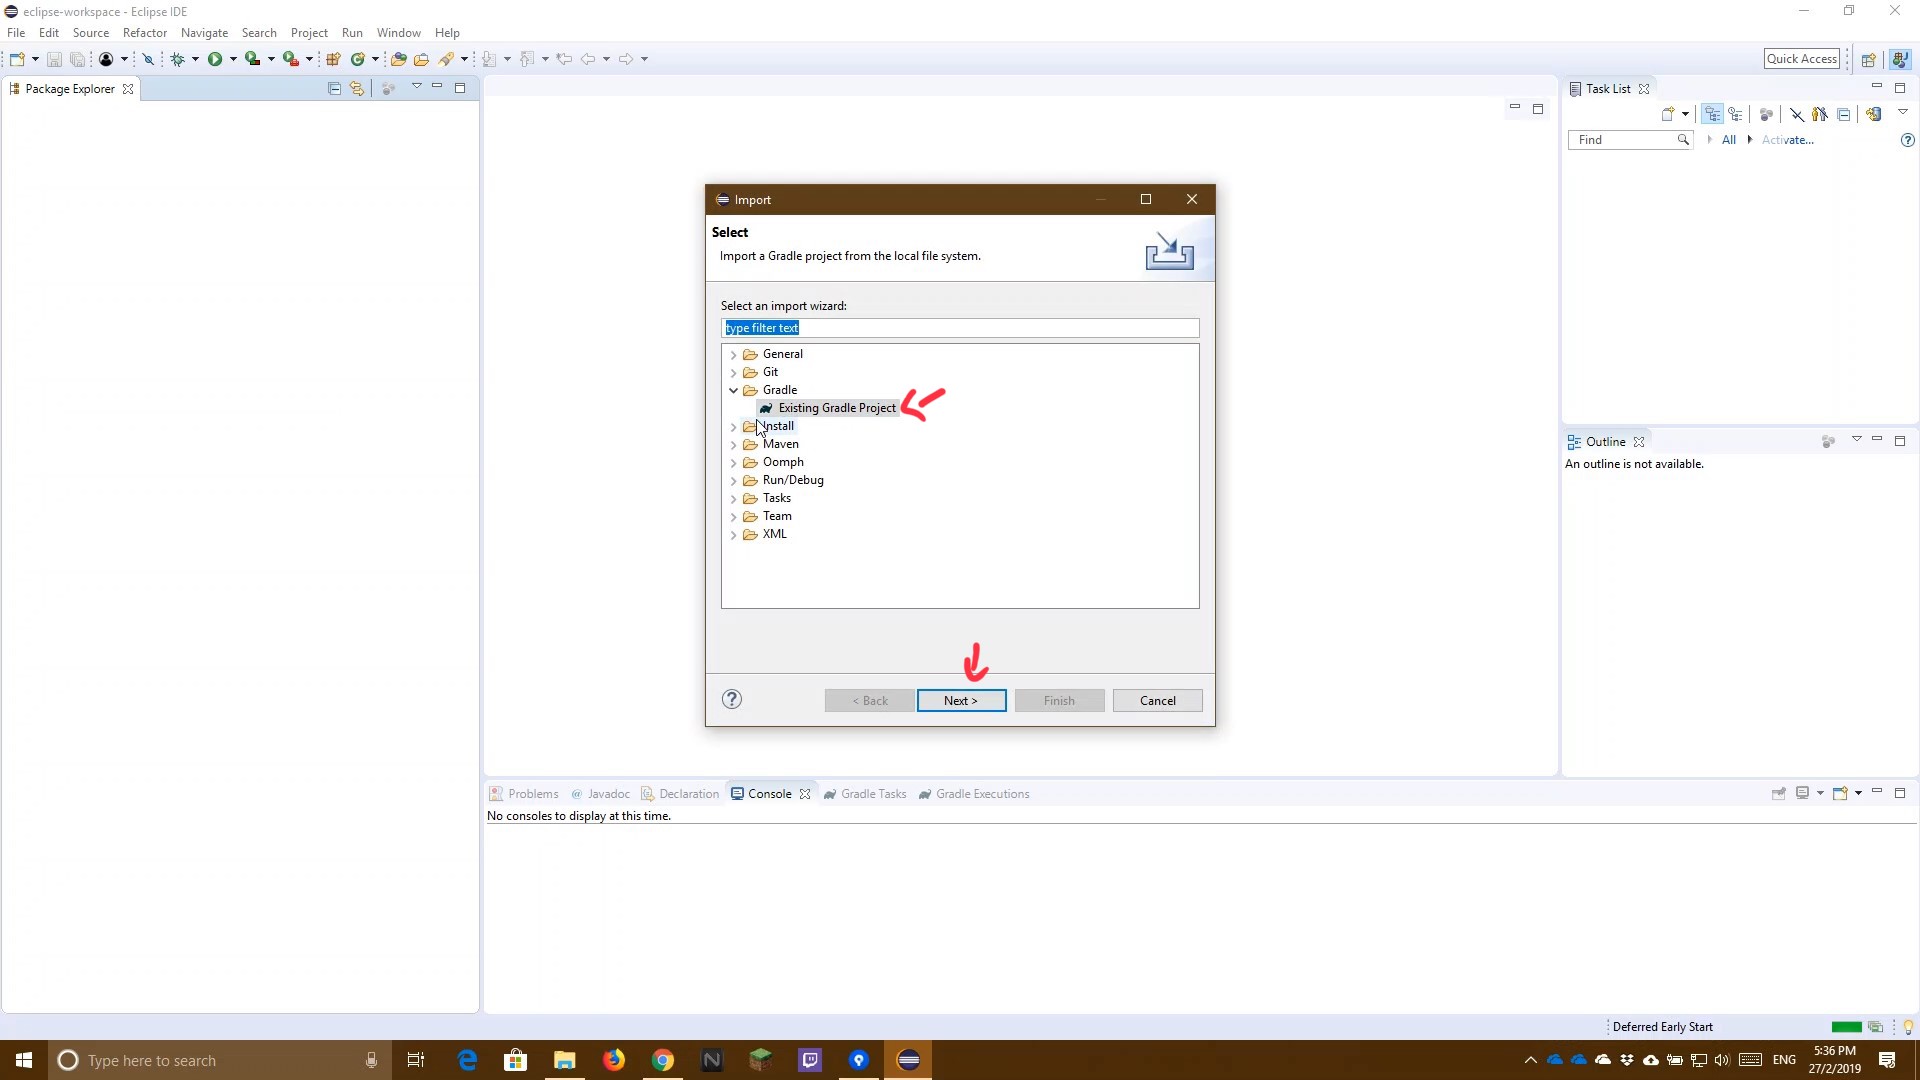
Task: Open the Window menu
Action: tap(398, 33)
